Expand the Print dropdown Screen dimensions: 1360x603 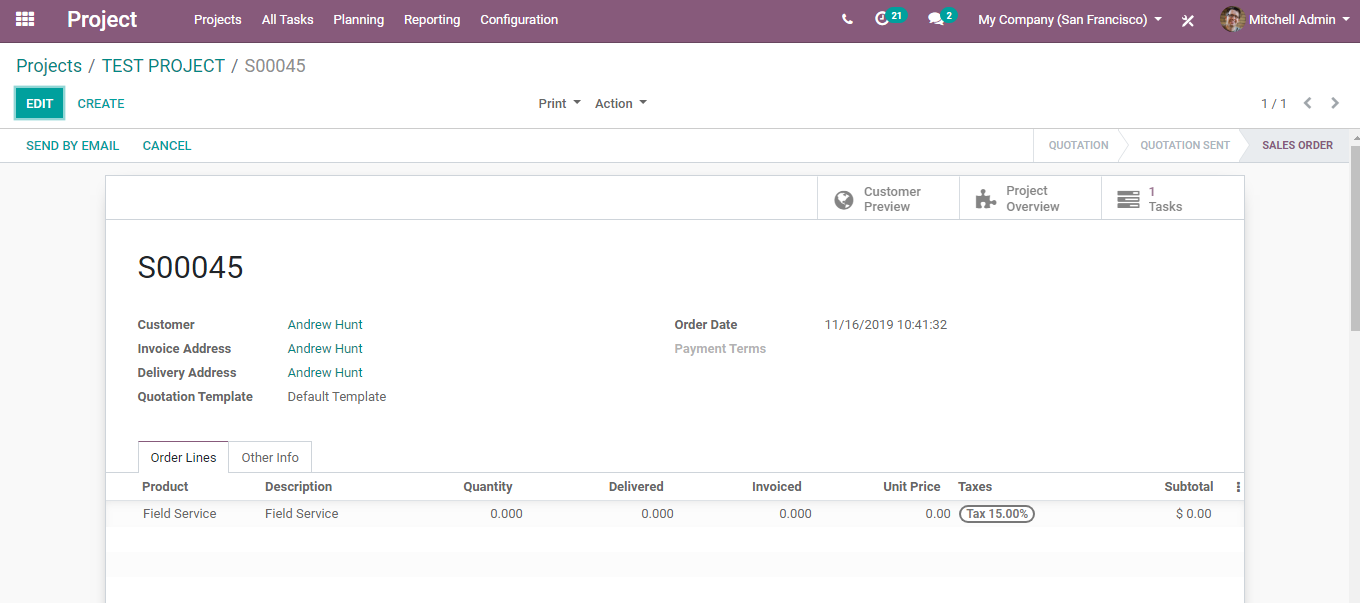point(559,103)
